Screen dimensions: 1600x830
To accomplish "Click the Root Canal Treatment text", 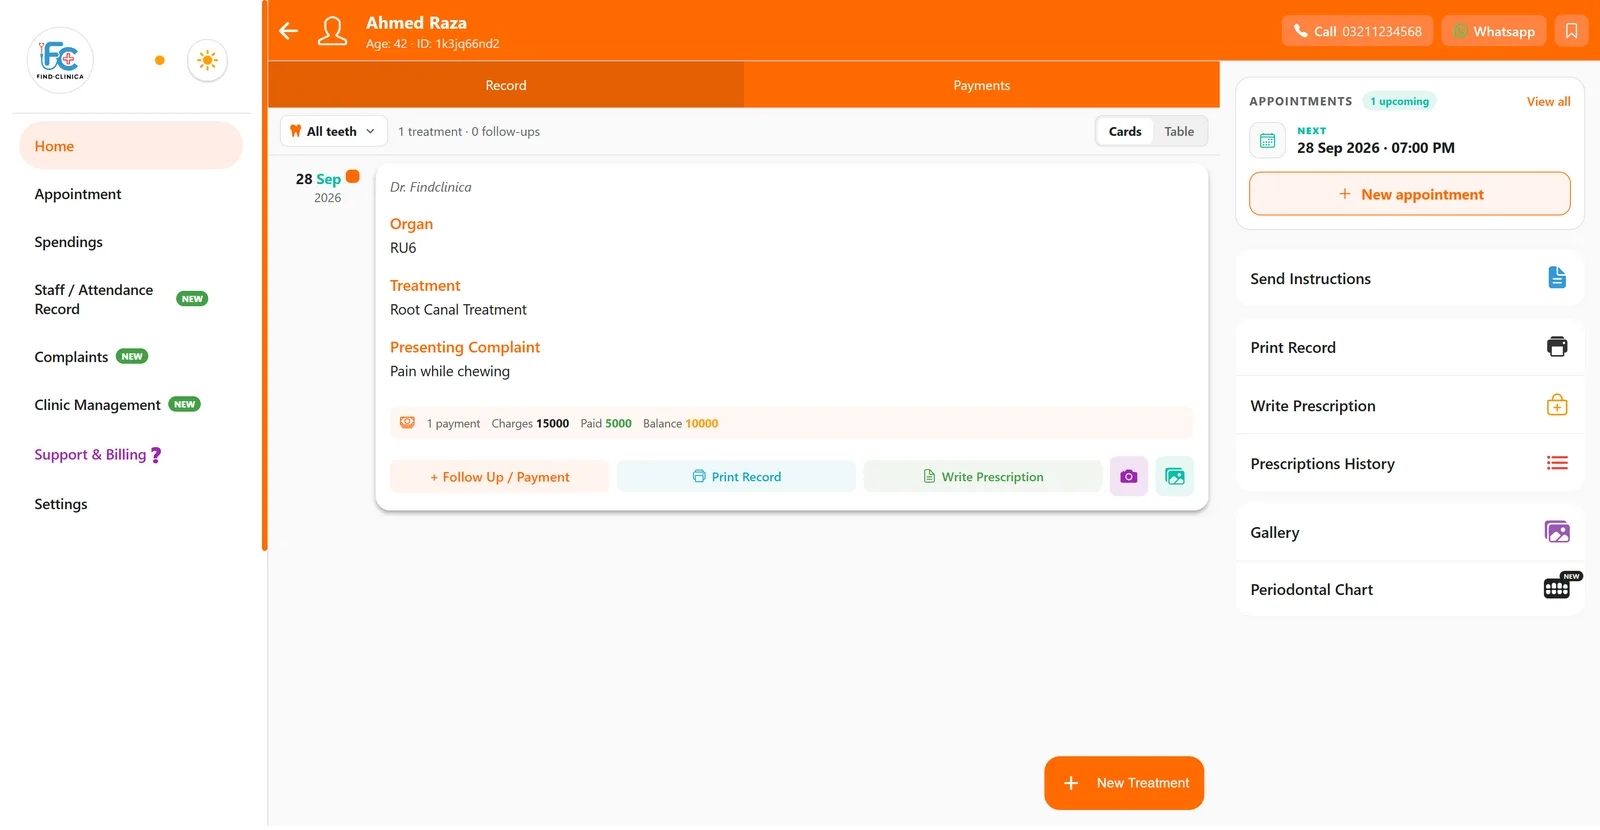I will click(458, 310).
